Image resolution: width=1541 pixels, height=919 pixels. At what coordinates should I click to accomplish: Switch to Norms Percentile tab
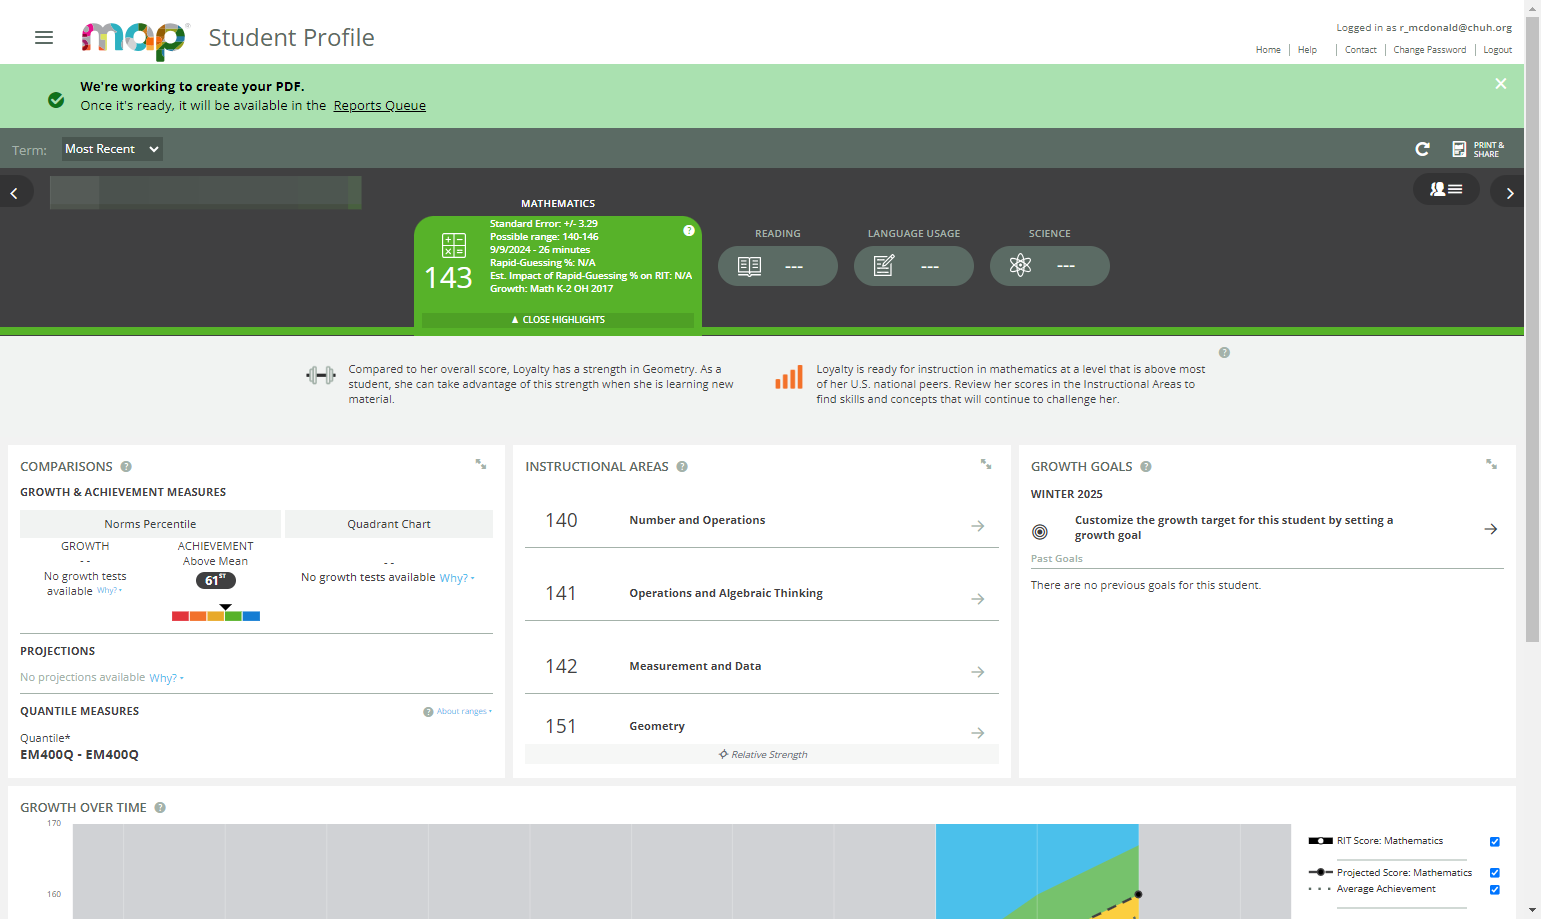point(150,524)
